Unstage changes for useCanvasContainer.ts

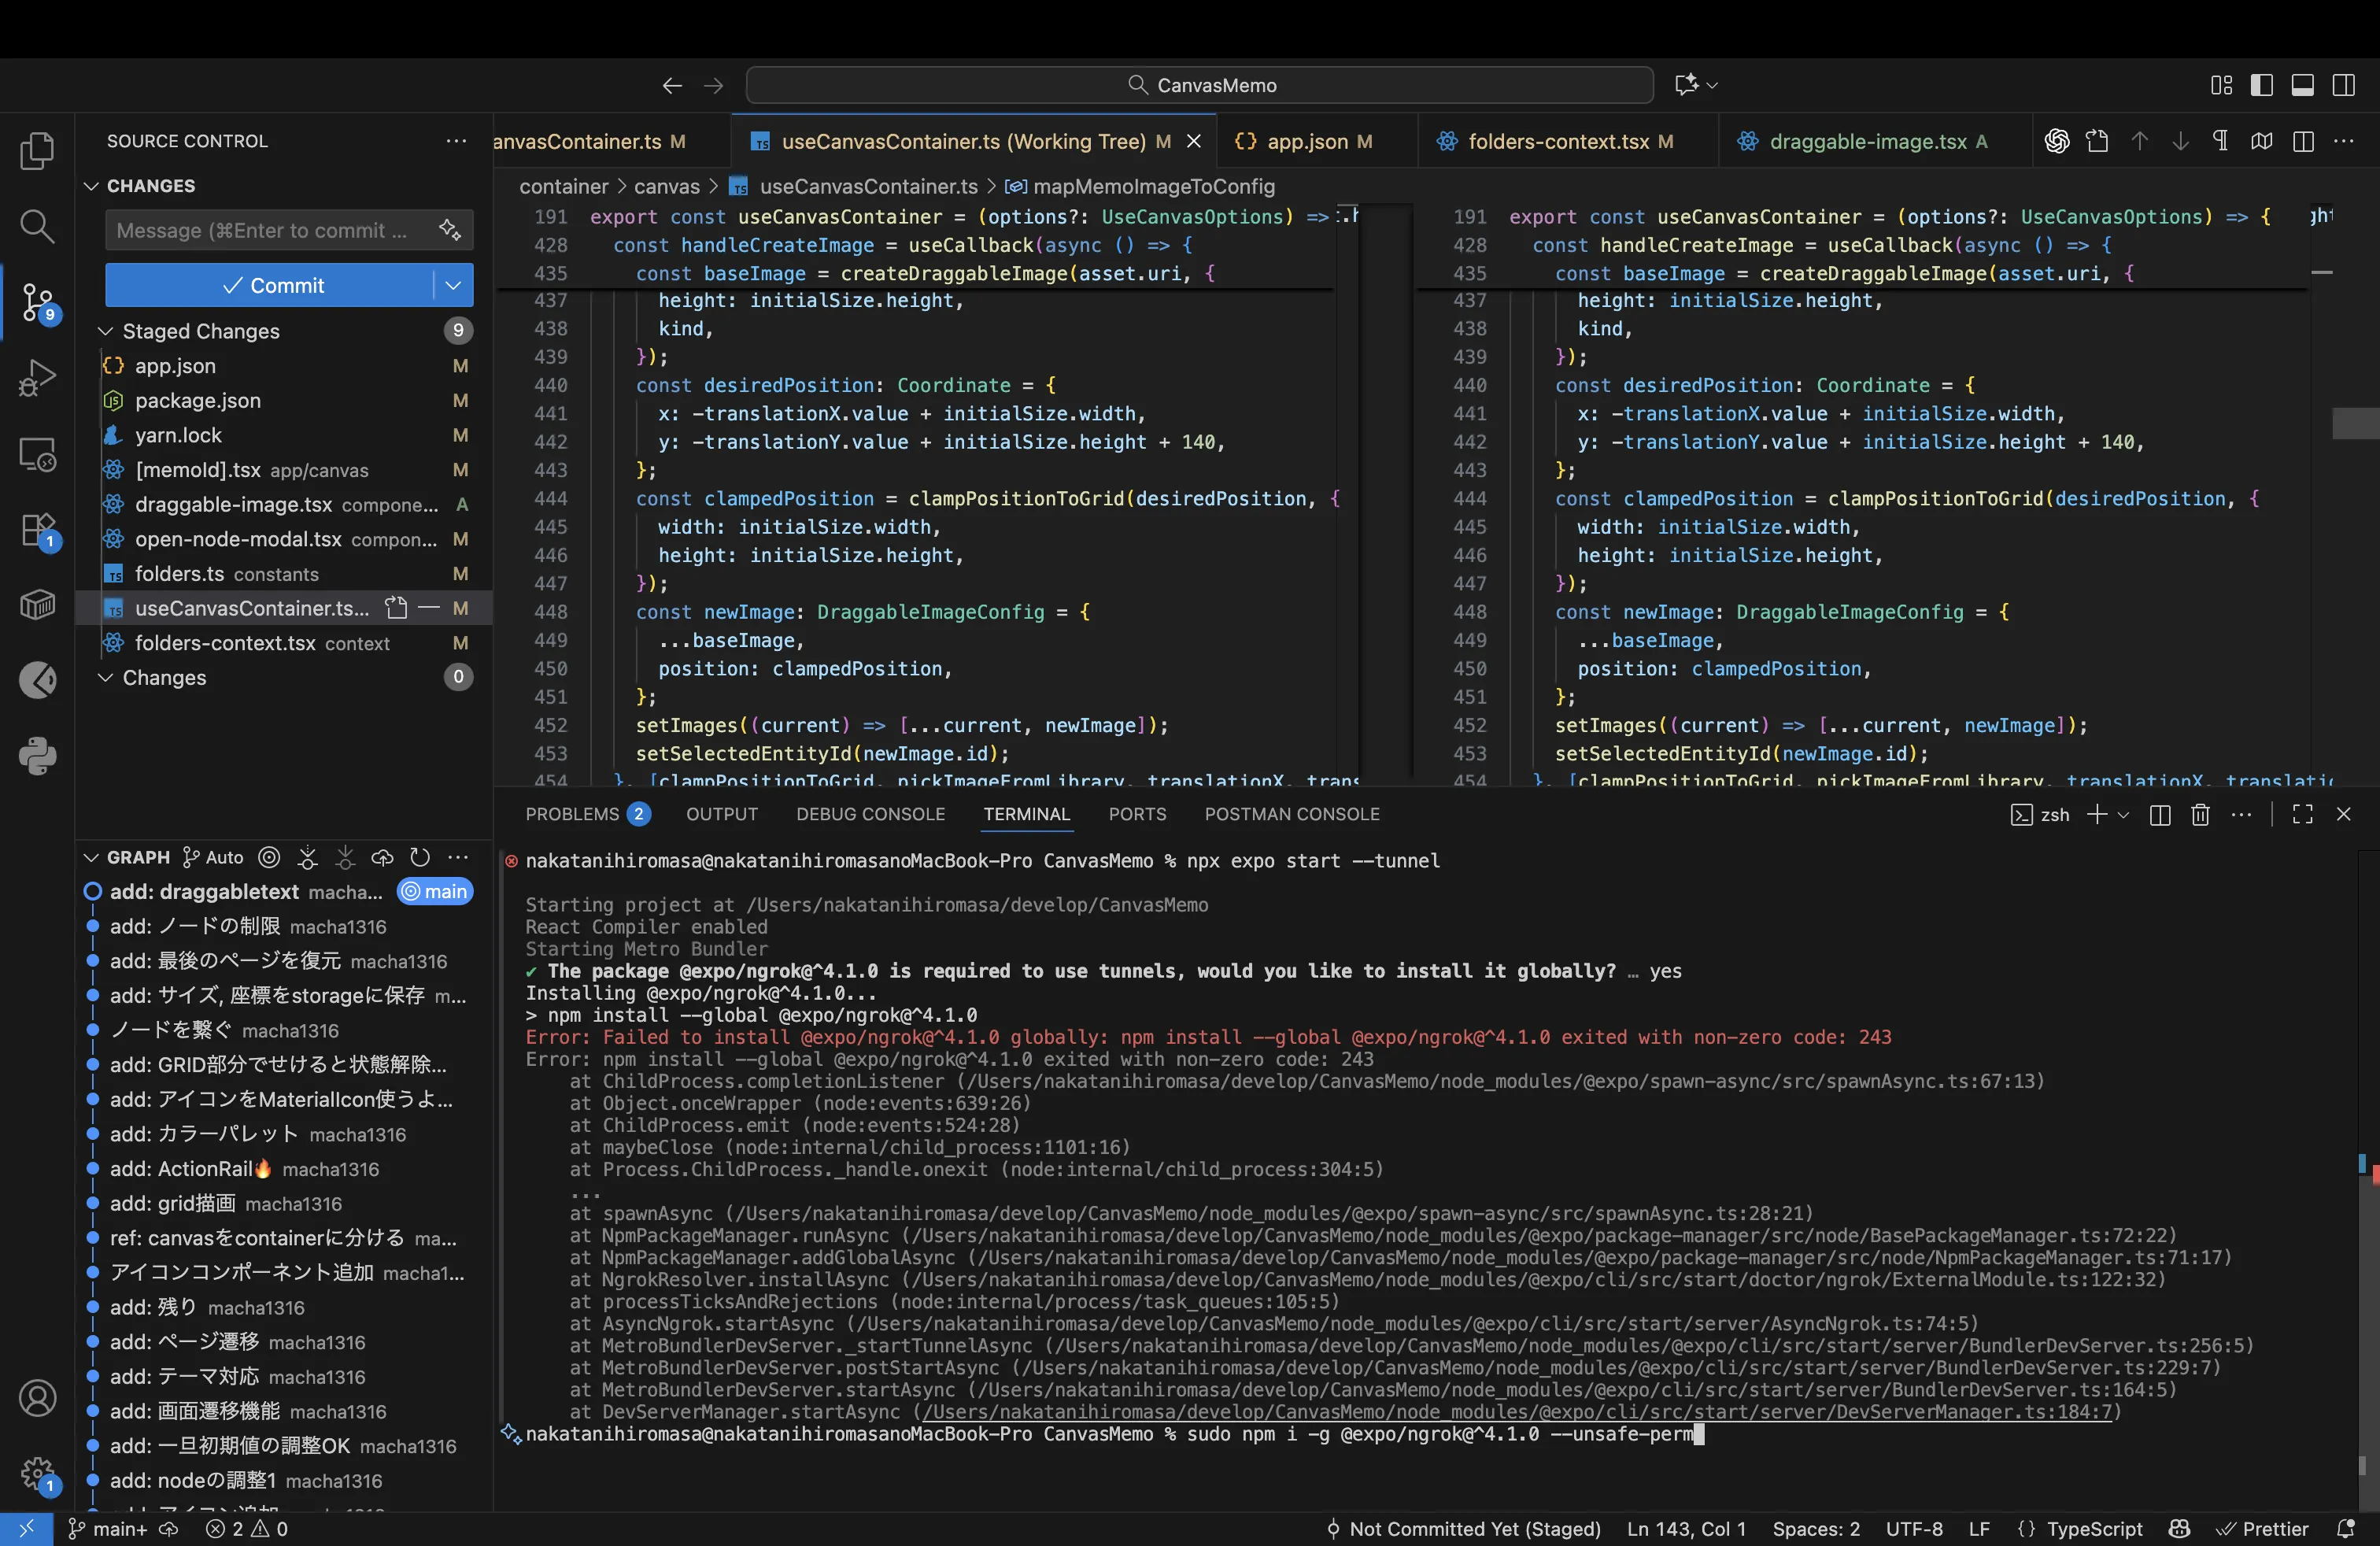point(429,608)
